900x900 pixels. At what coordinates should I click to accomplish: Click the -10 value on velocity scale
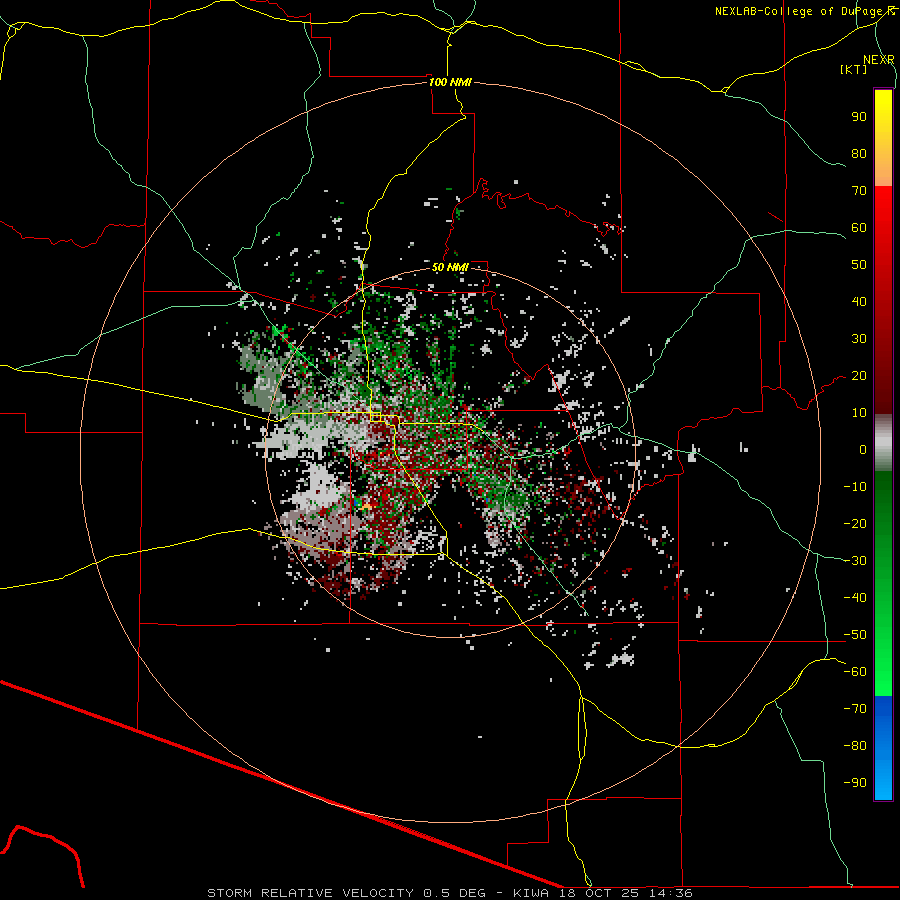click(855, 487)
